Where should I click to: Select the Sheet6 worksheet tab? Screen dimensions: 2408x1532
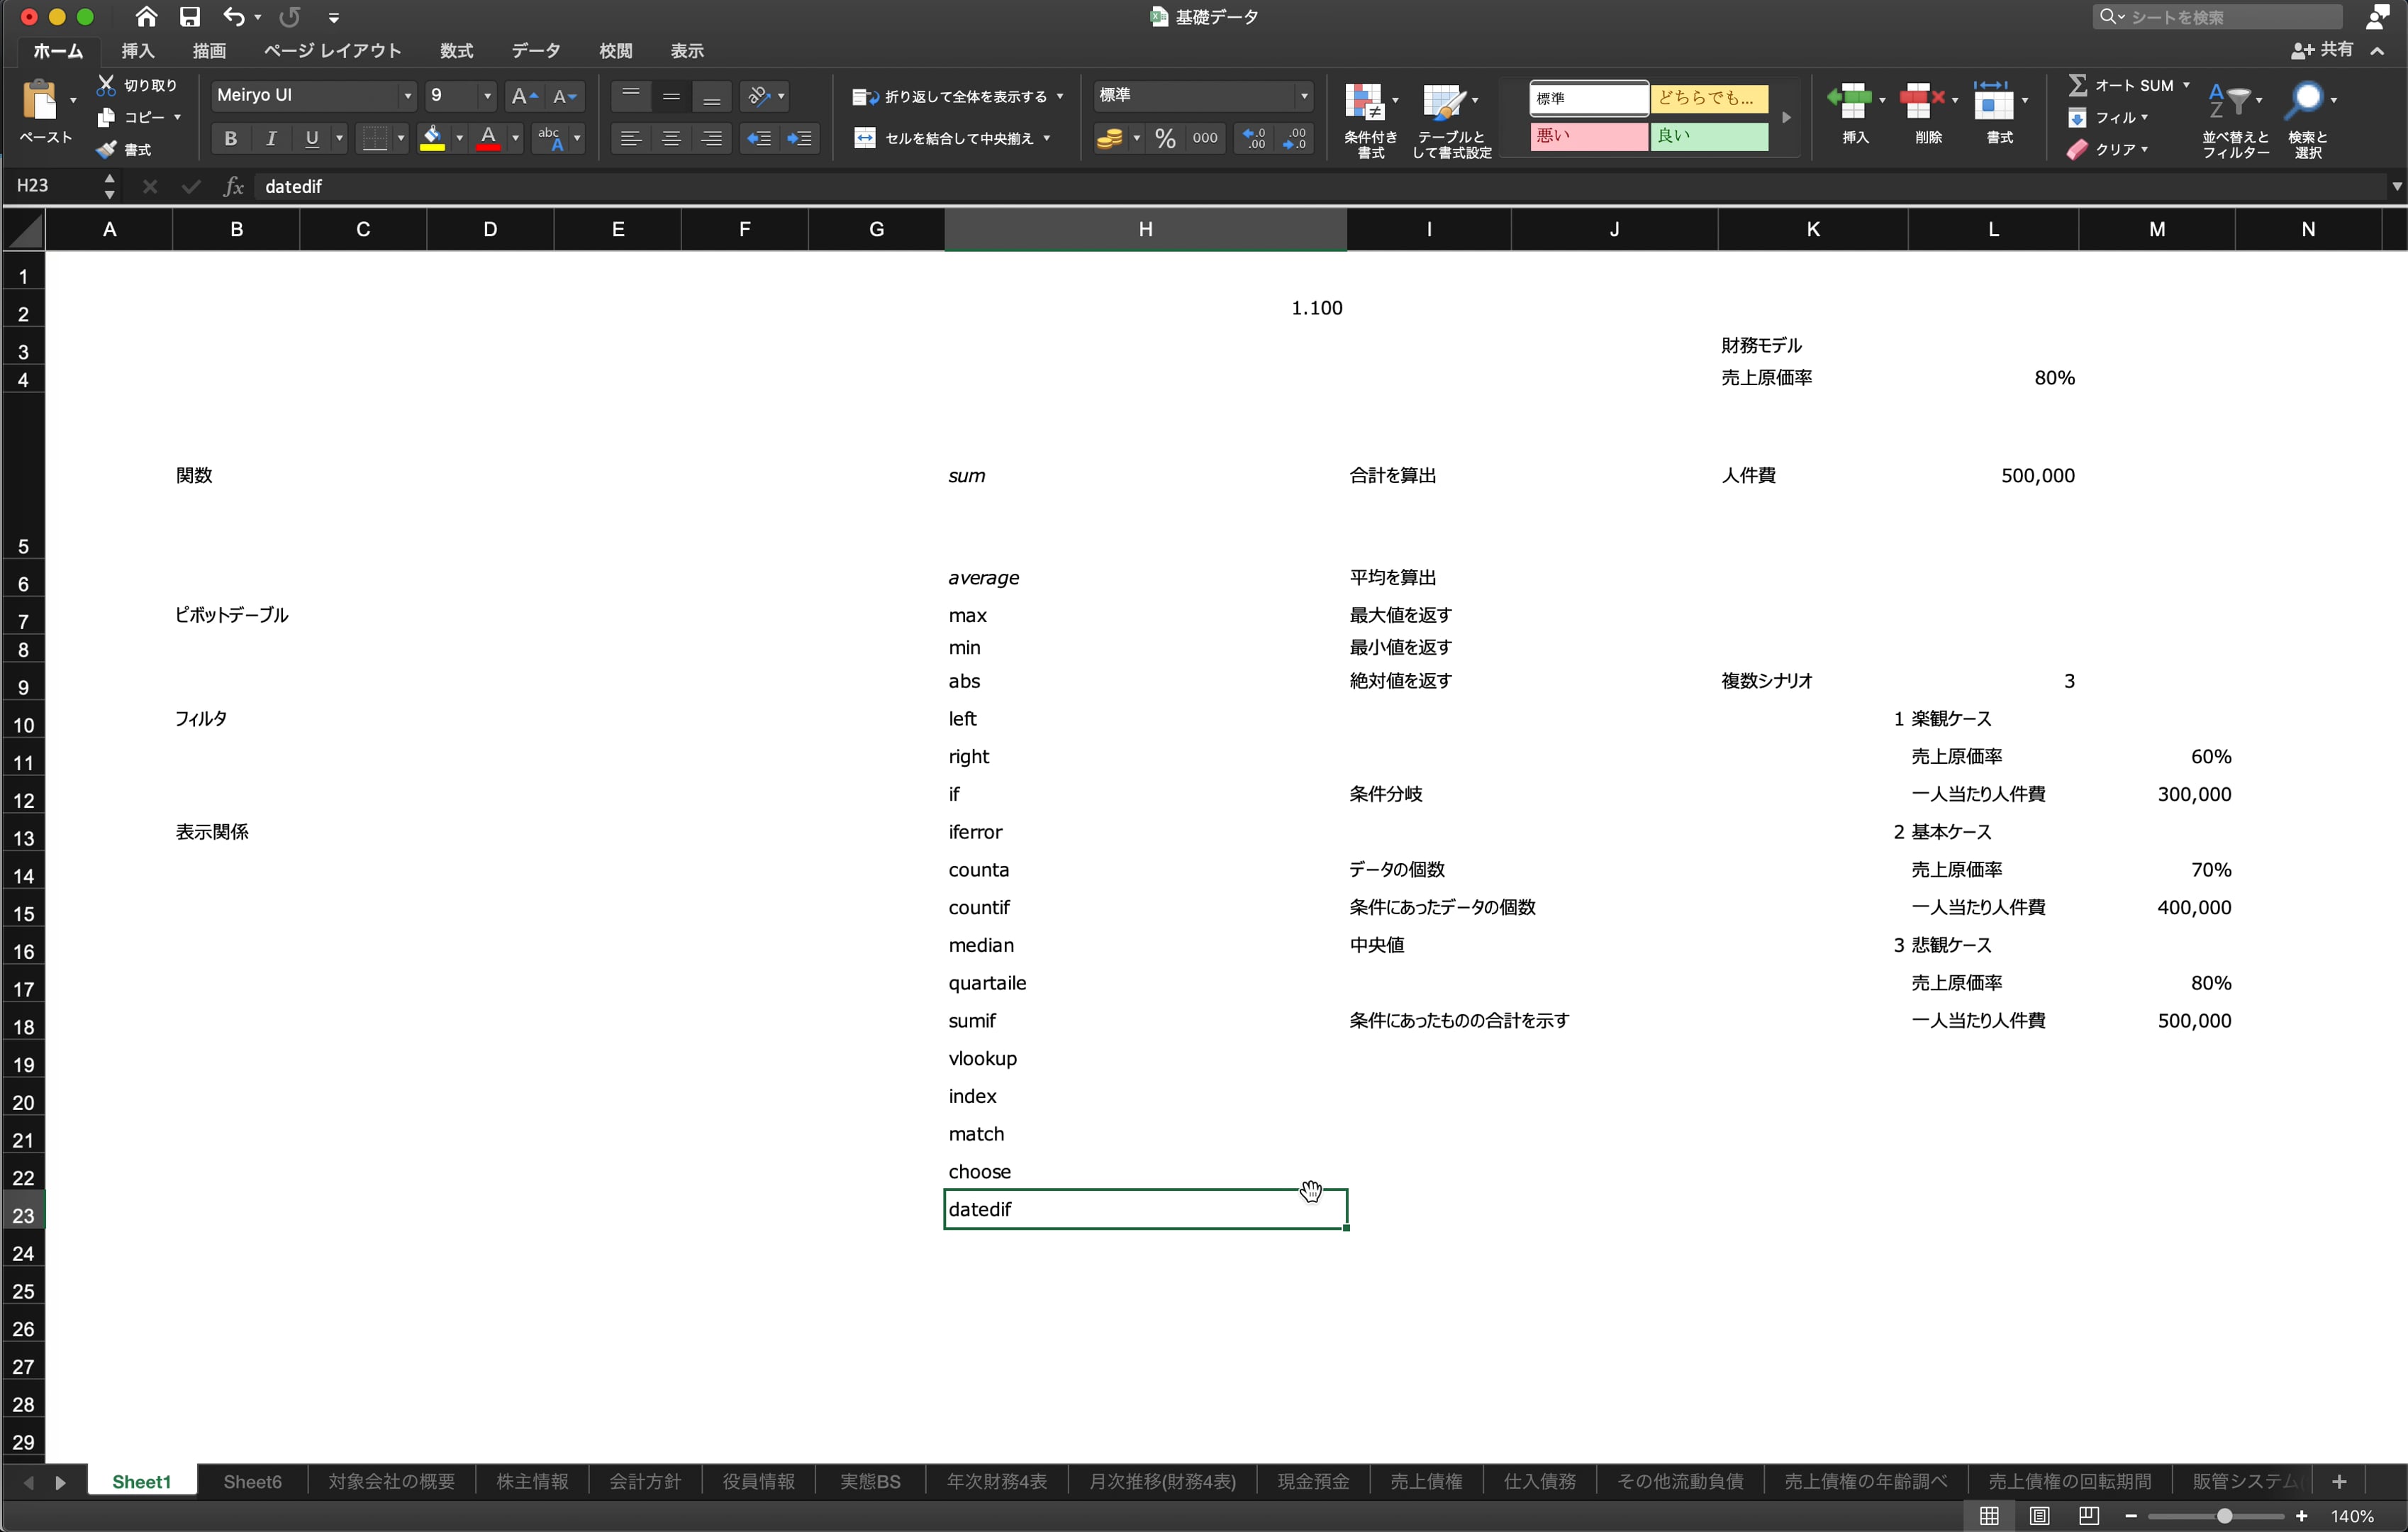pyautogui.click(x=252, y=1481)
